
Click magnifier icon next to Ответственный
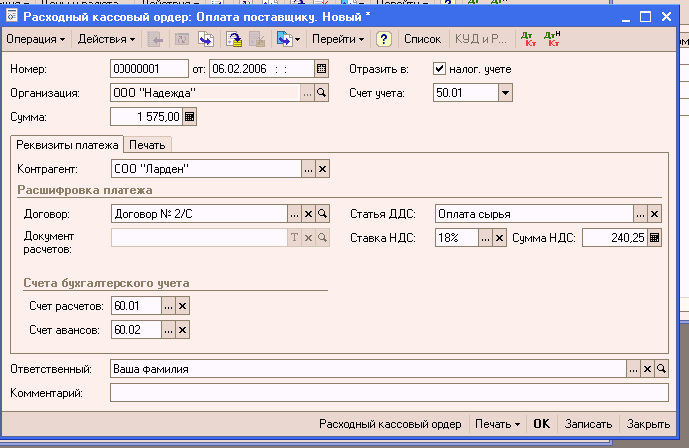pos(661,369)
